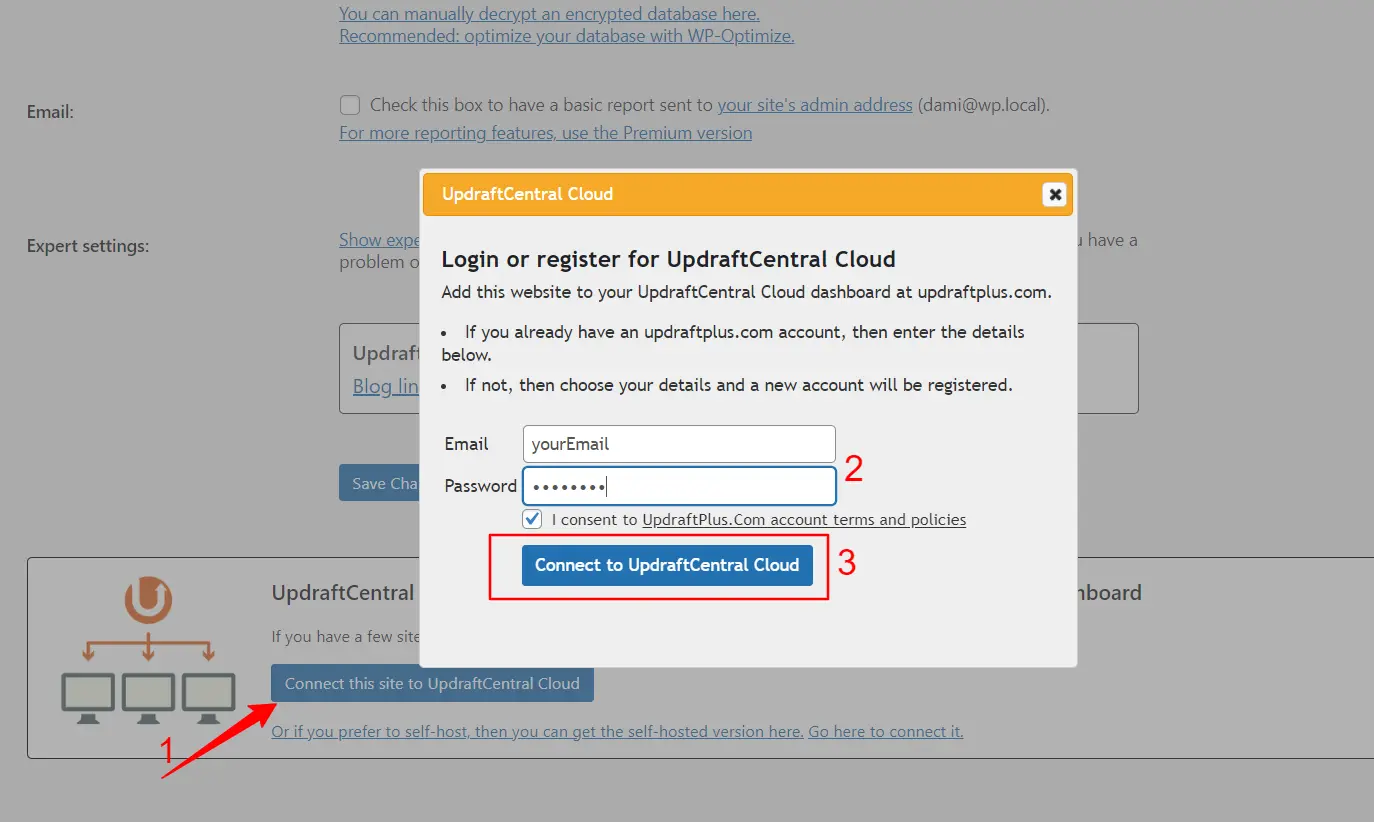This screenshot has height=822, width=1374.
Task: Open UpdraftPlus.Com account terms and policies link
Action: (804, 520)
